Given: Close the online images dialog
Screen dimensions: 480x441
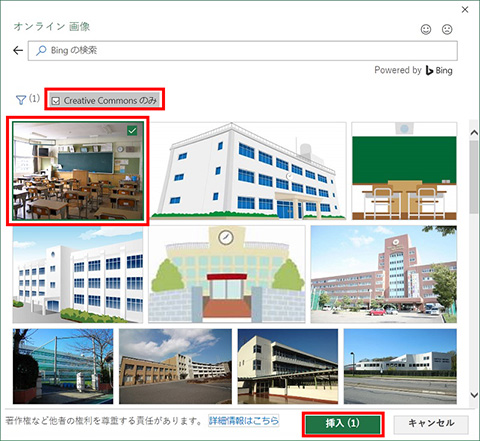Looking at the screenshot, I should pos(465,10).
